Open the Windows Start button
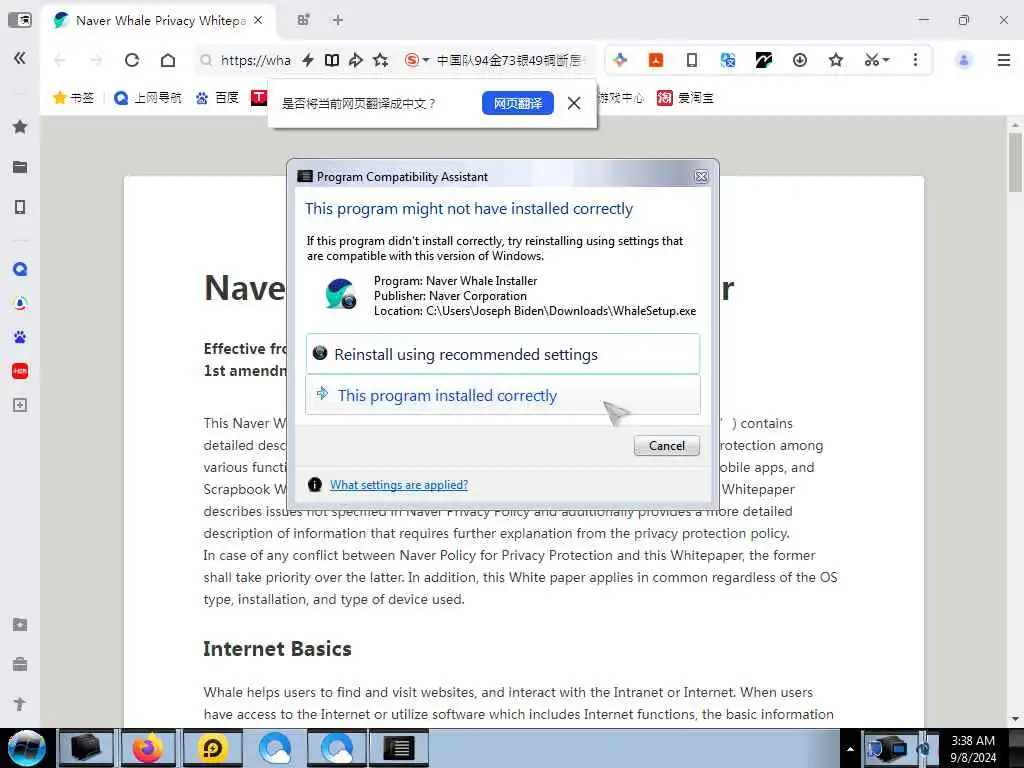This screenshot has width=1024, height=768. coord(26,748)
